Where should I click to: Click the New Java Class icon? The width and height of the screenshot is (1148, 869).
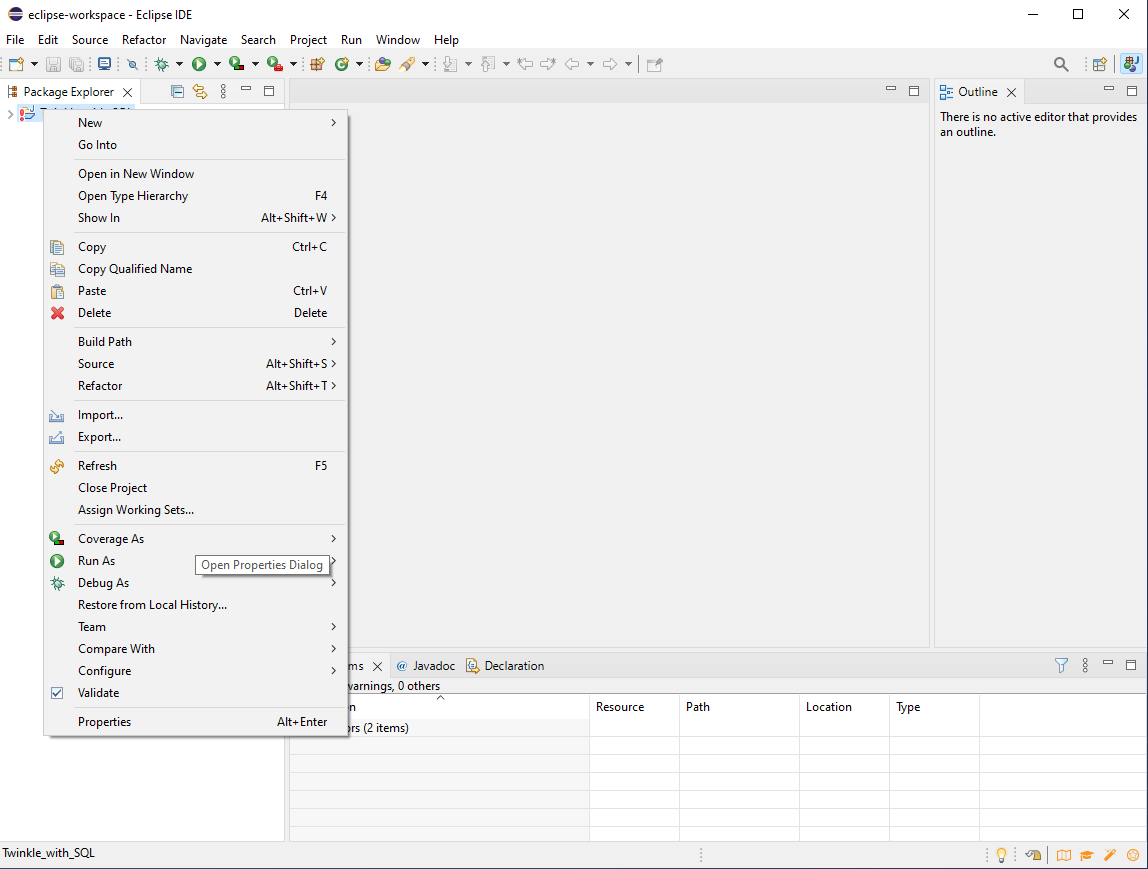click(x=341, y=64)
